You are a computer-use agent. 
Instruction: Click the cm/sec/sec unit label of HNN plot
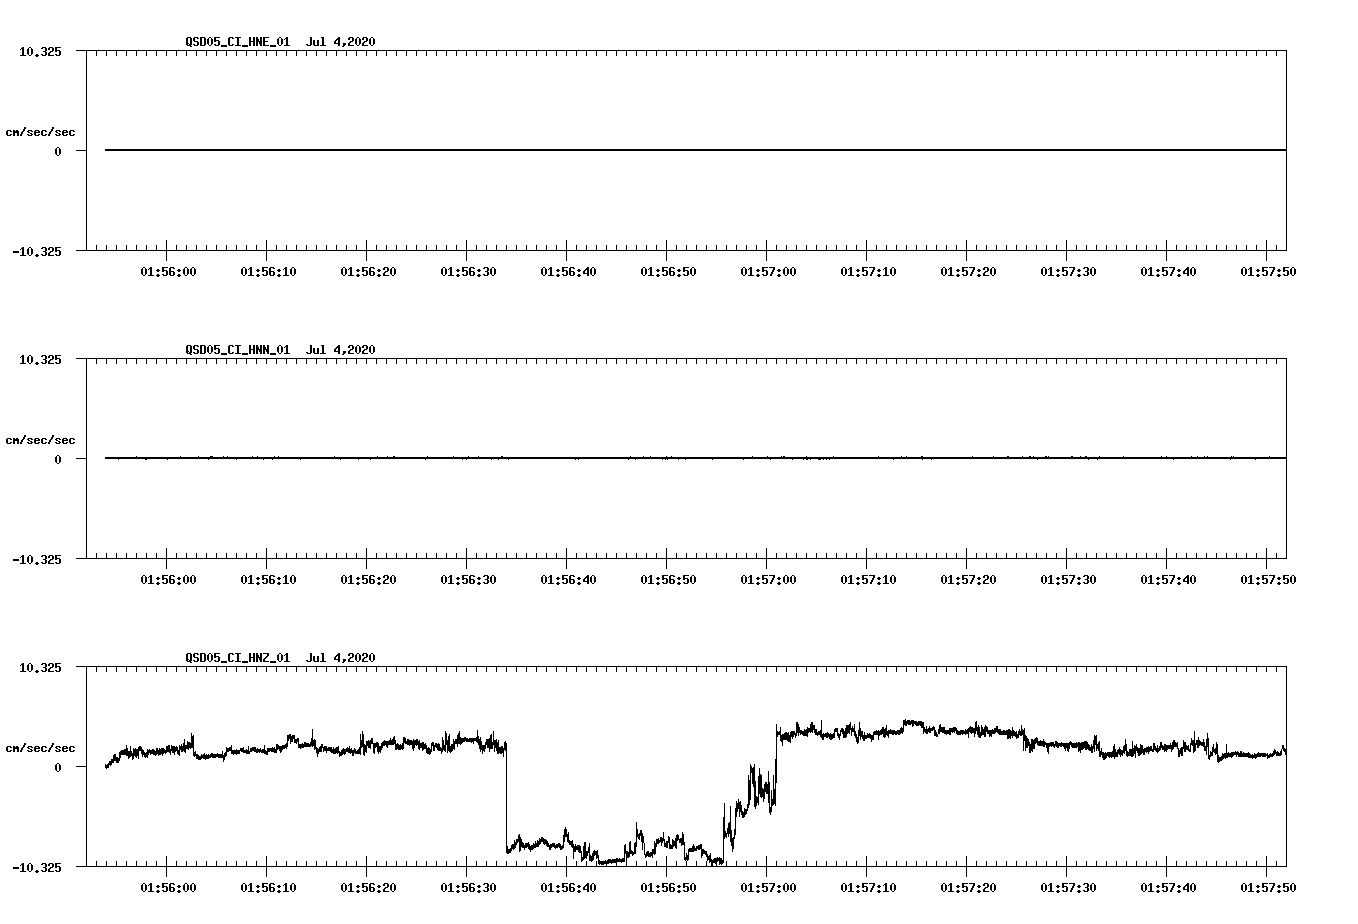(40, 440)
